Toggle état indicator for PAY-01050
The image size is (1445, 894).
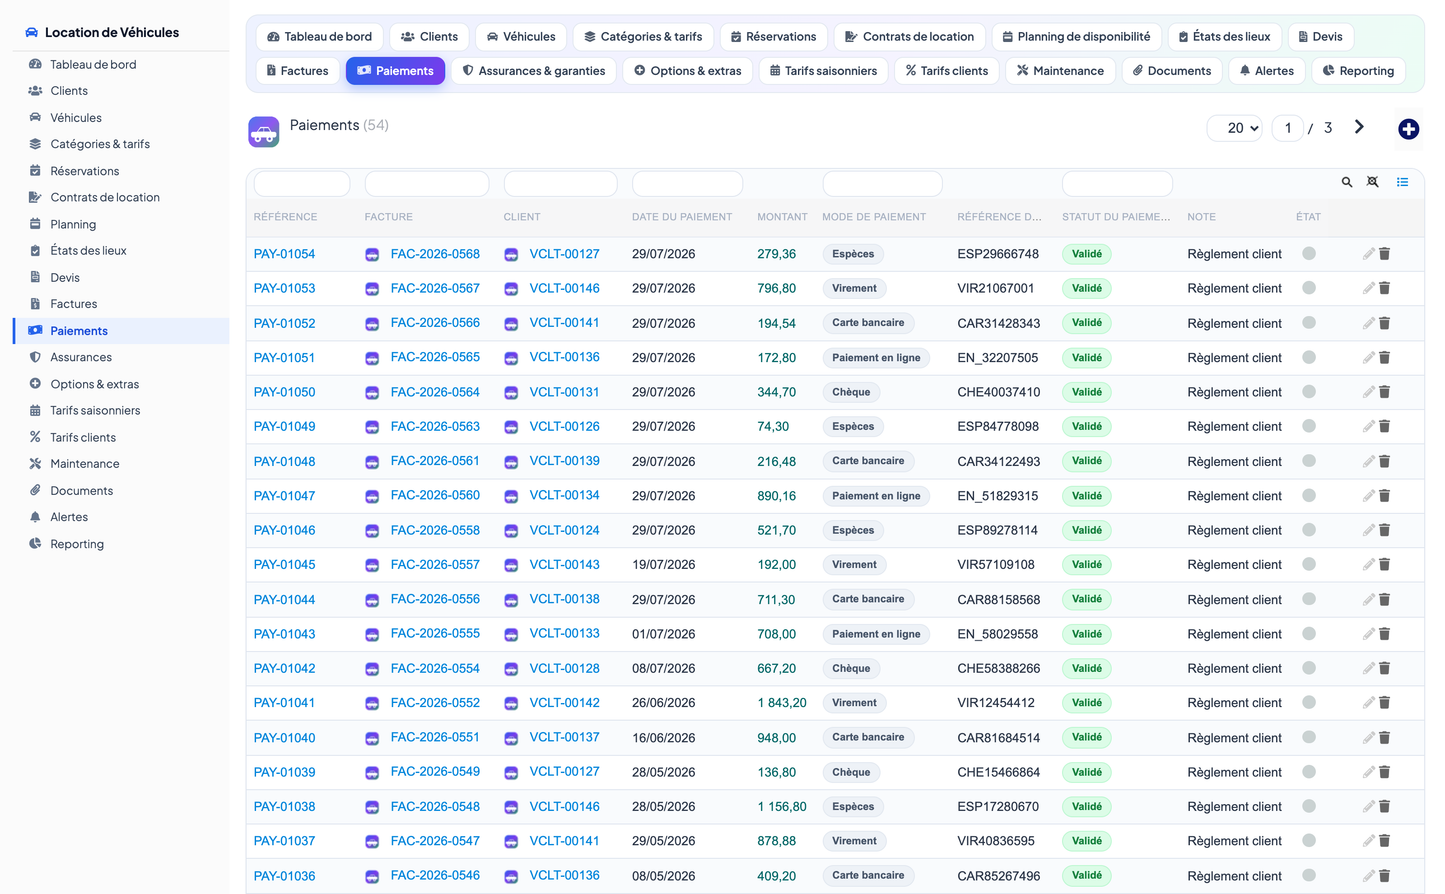click(1309, 392)
